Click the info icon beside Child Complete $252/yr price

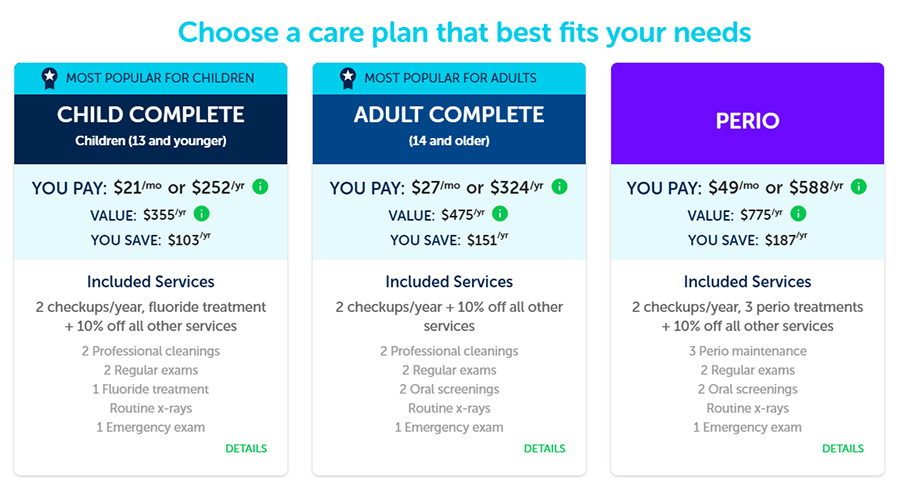pyautogui.click(x=260, y=187)
